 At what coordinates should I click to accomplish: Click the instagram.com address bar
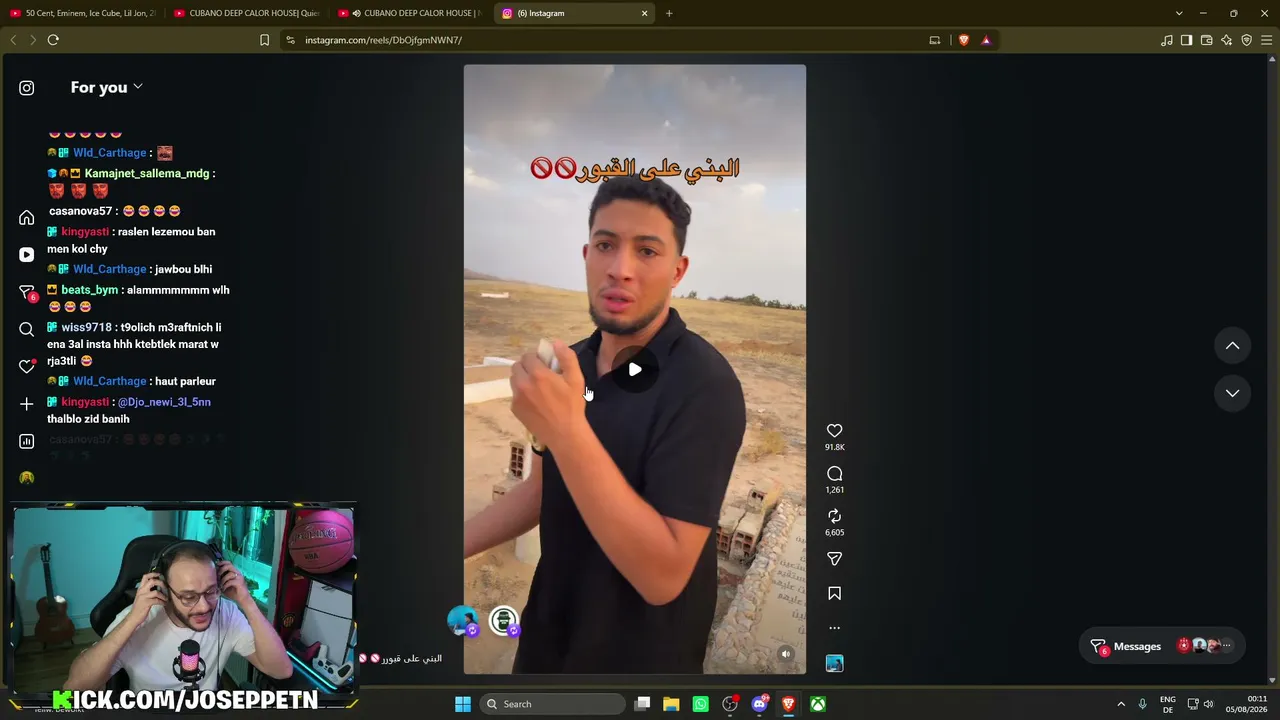click(600, 40)
